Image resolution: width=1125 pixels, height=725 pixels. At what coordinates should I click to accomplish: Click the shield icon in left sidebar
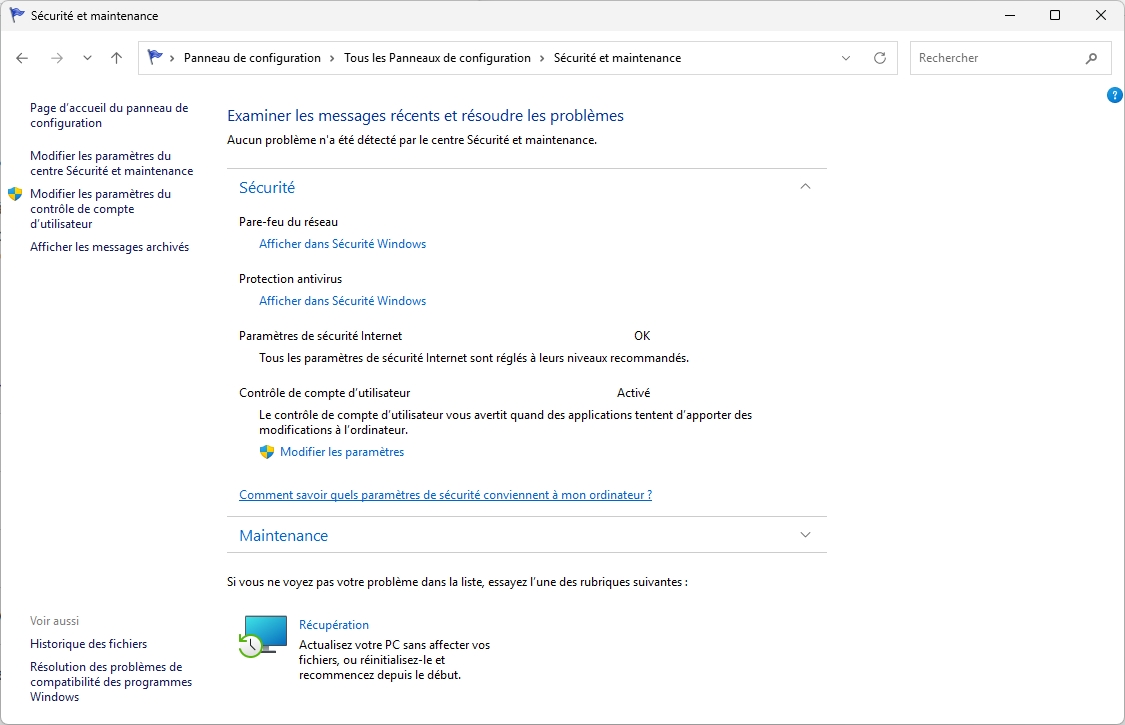(15, 194)
